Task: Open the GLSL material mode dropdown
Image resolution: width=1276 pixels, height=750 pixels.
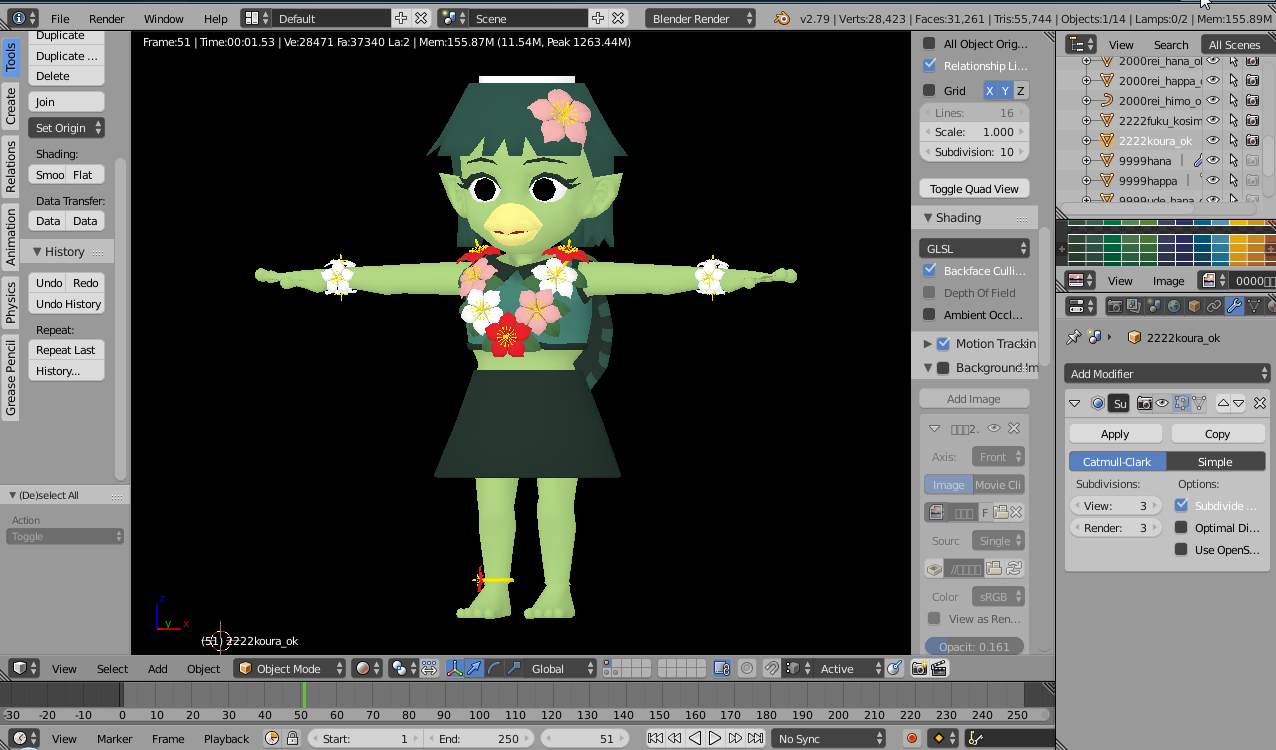Action: pos(974,248)
